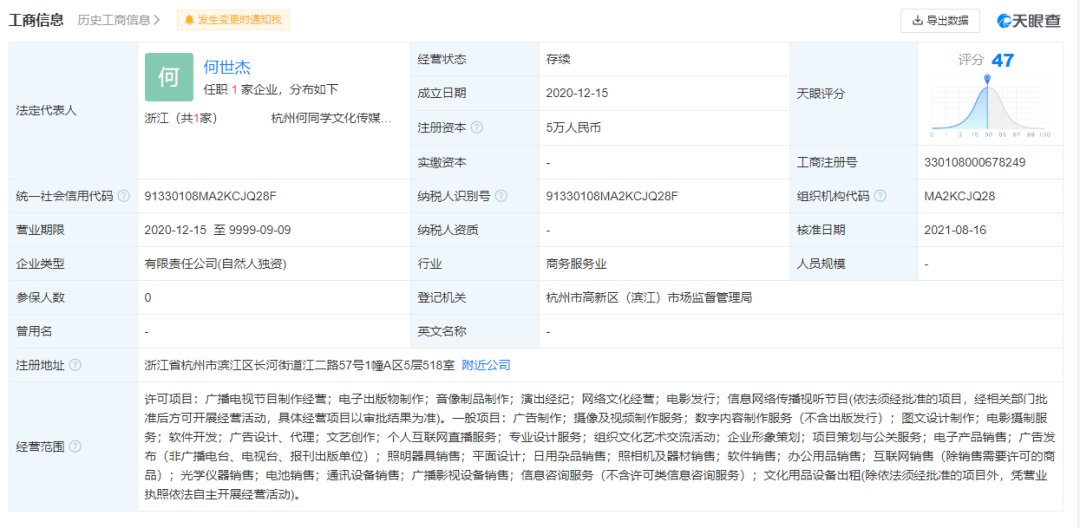Click the bell icon in notify button
Screen dimensions: 1080x528
pyautogui.click(x=189, y=20)
